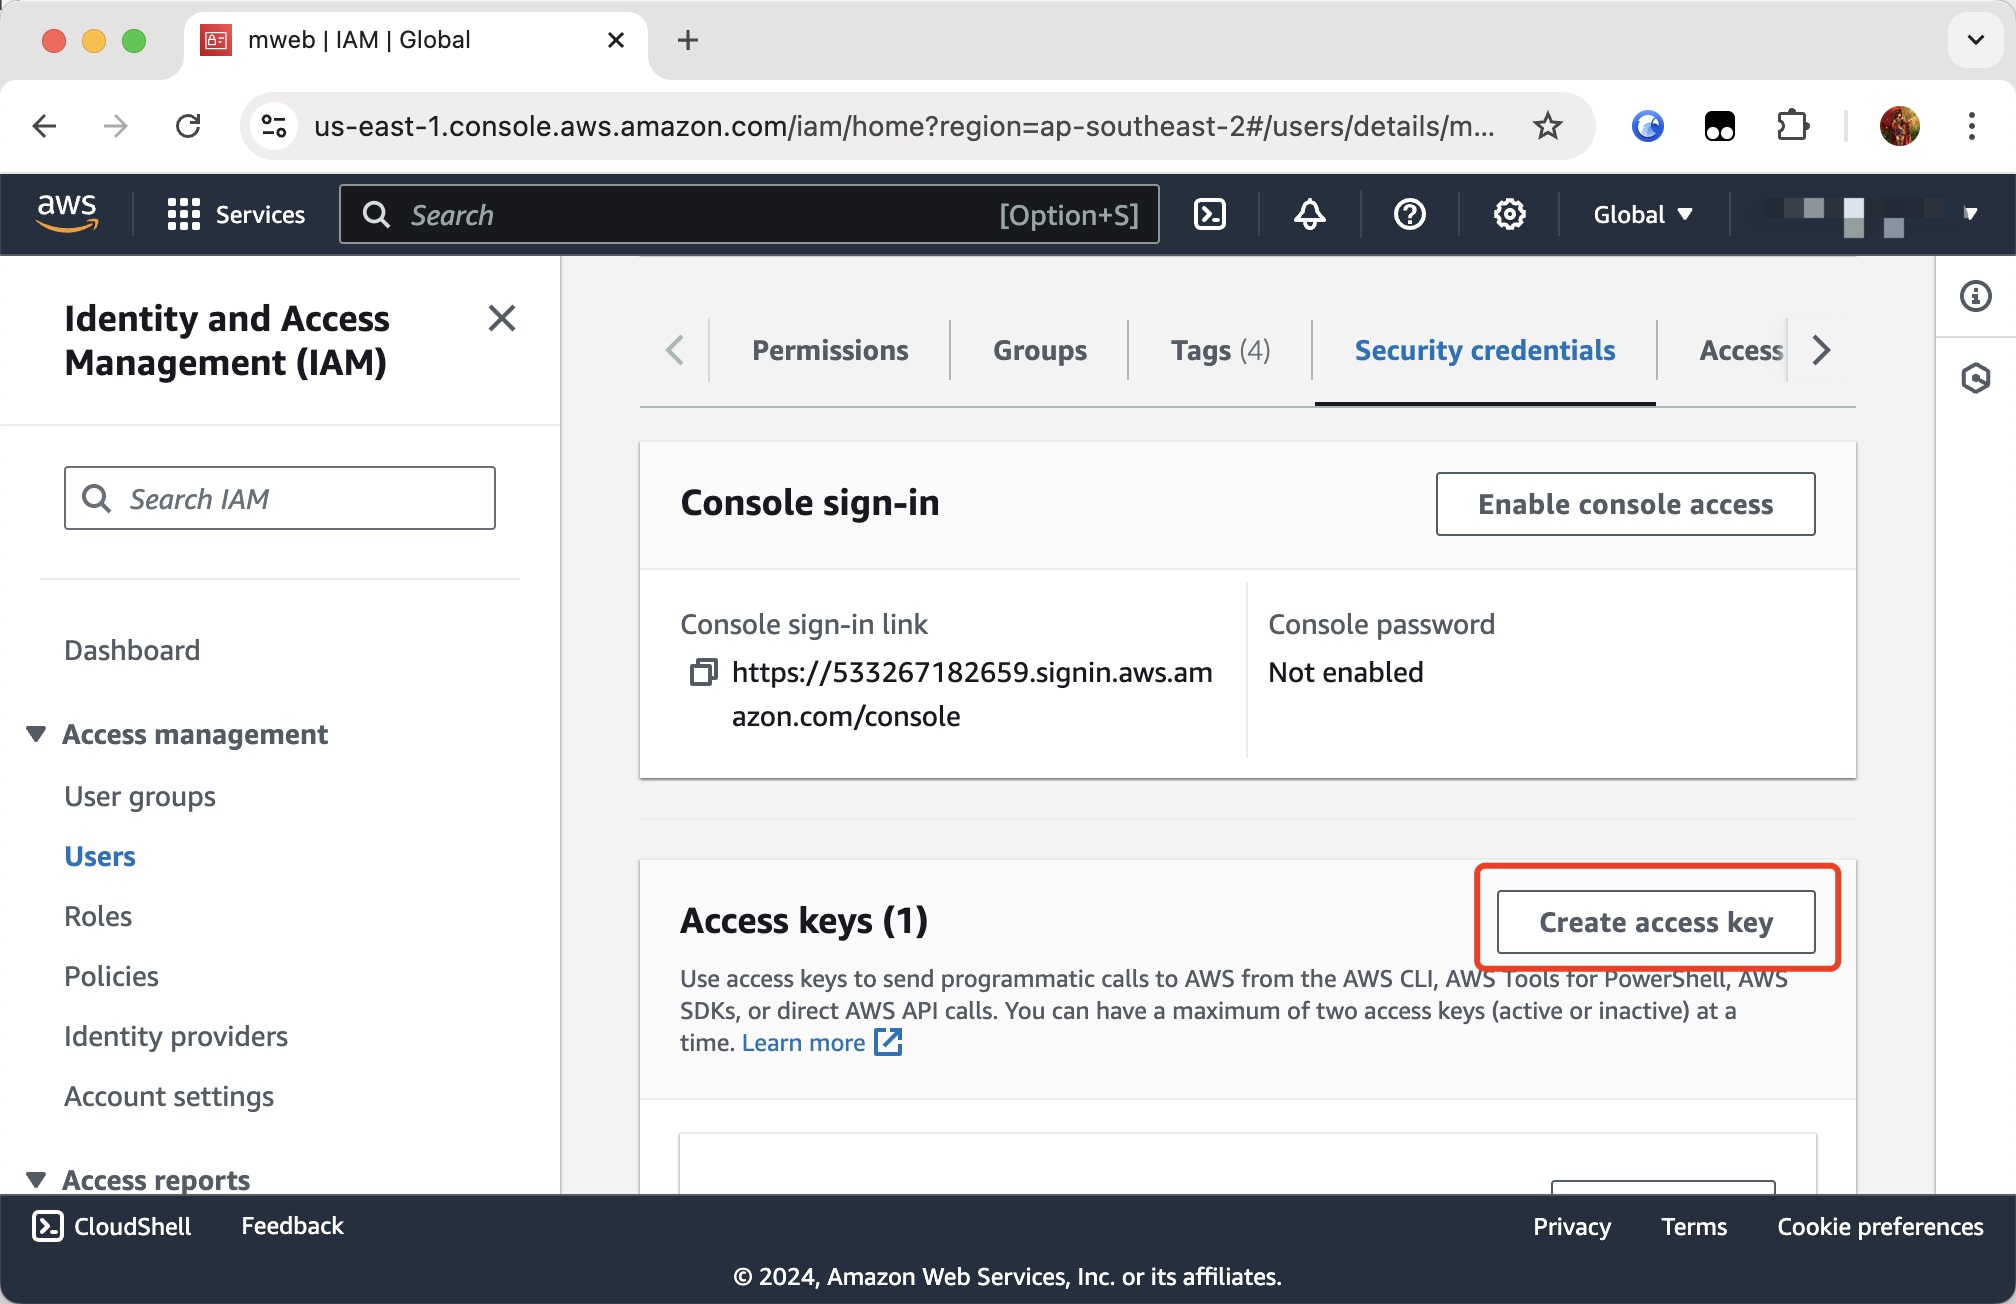
Task: Open the AWS CloudShell icon in the top bar
Action: (x=1210, y=214)
